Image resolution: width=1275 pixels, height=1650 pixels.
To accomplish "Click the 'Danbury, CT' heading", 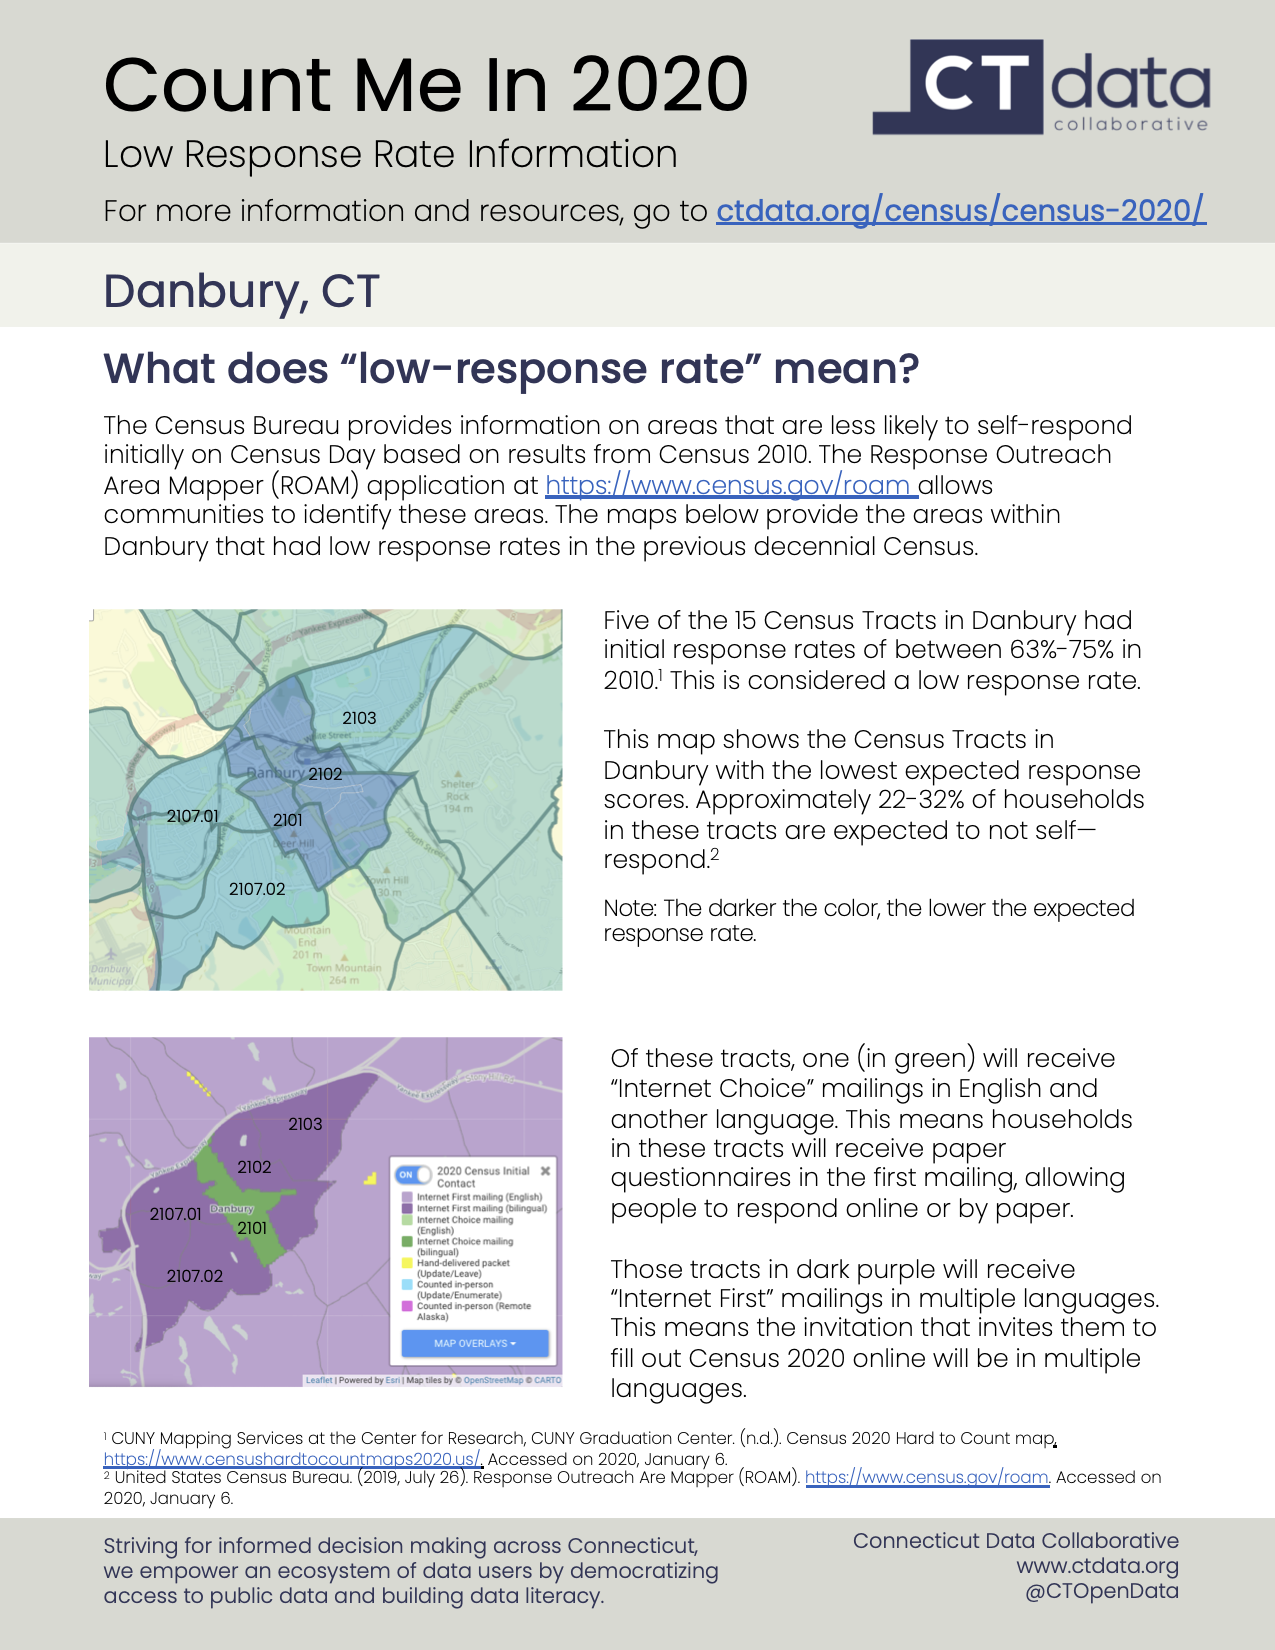I will (x=241, y=291).
